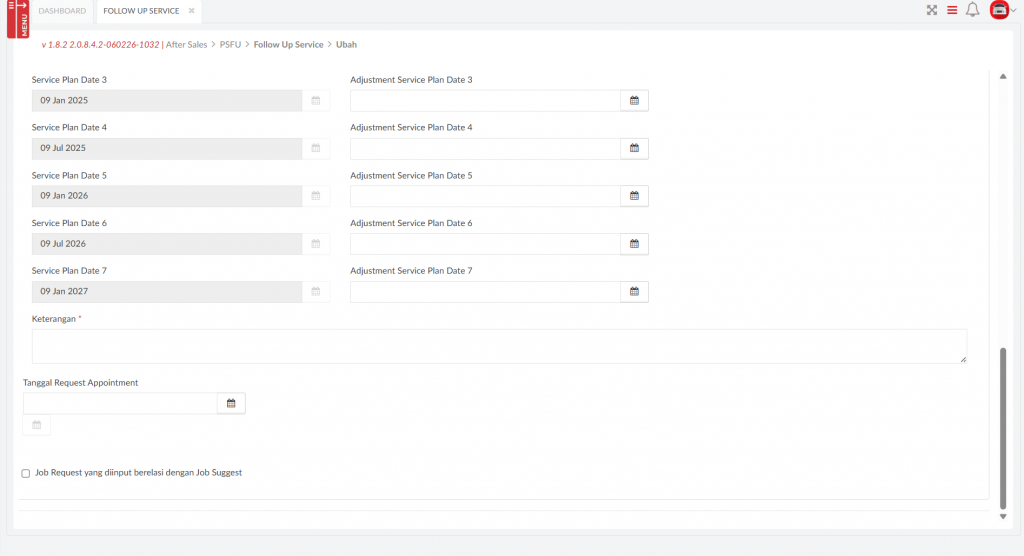The image size is (1024, 556).
Task: Select the FOLLOW UP SERVICE tab
Action: [141, 11]
